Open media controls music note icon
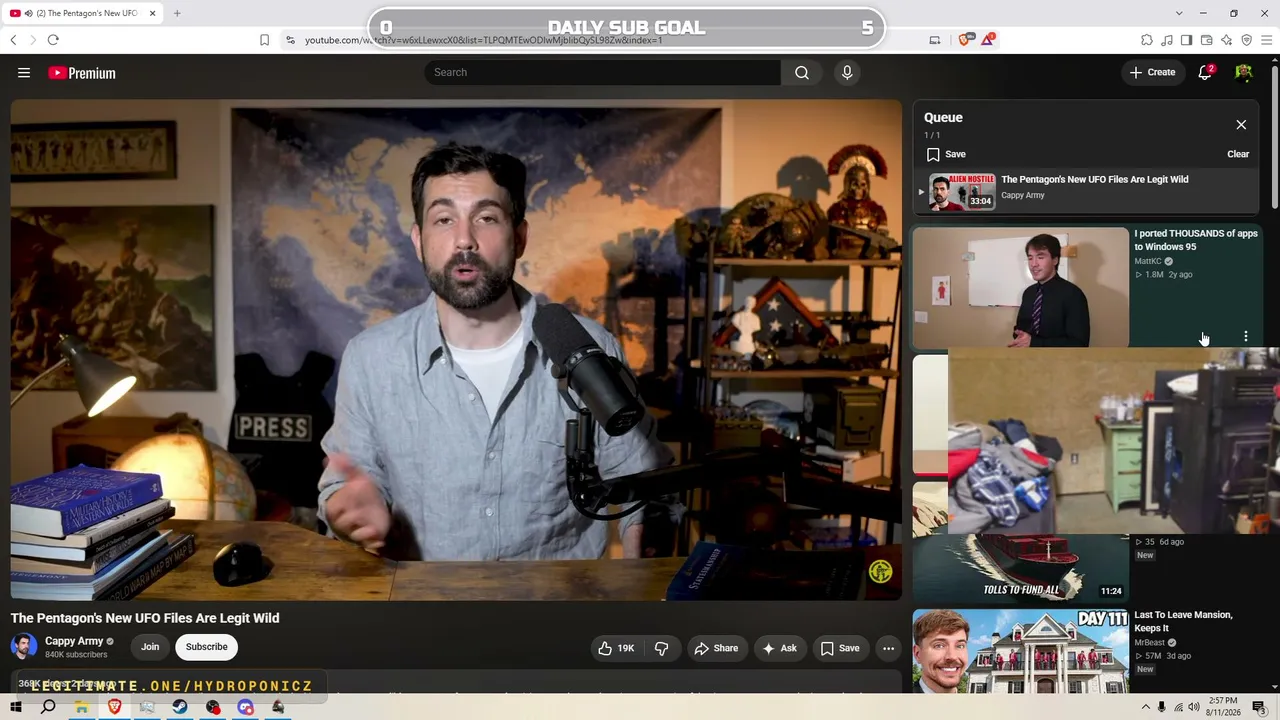 click(x=1167, y=40)
